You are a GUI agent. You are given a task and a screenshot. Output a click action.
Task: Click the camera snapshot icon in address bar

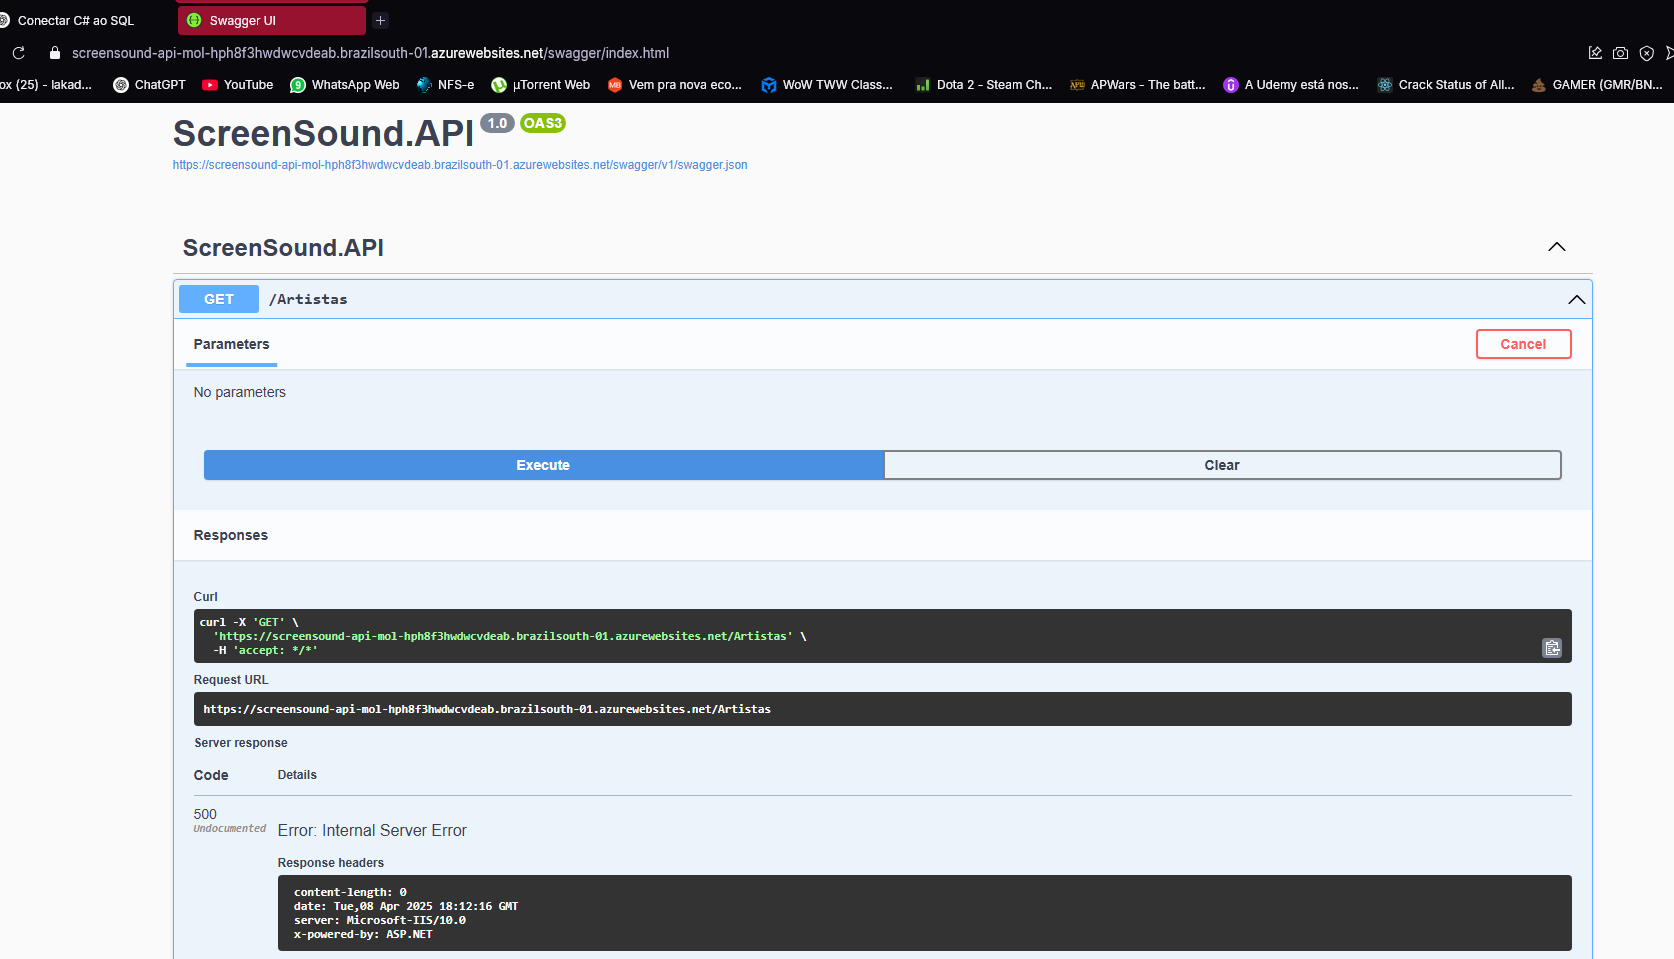coord(1620,53)
